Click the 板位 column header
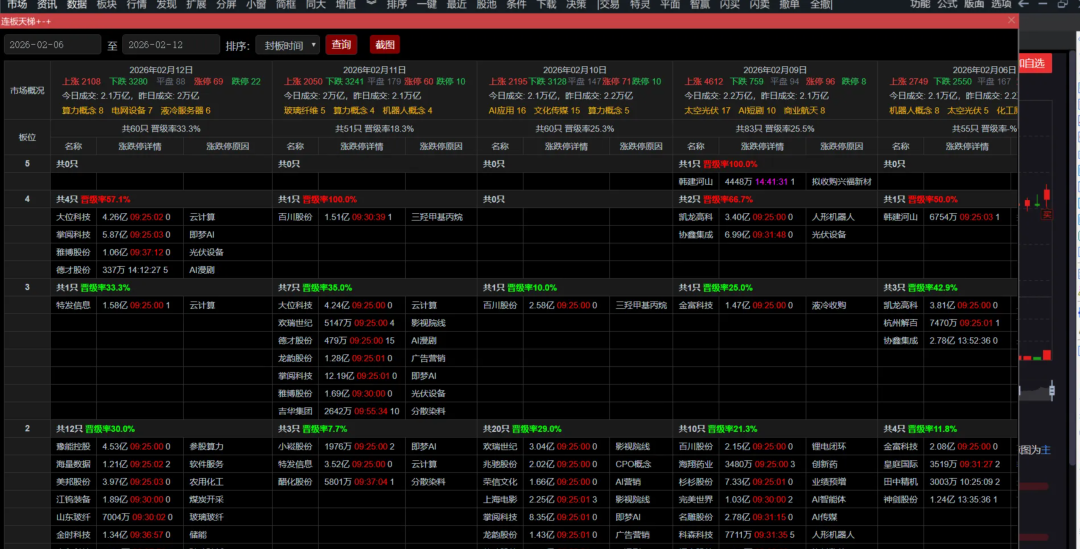This screenshot has width=1080, height=549. coord(28,137)
